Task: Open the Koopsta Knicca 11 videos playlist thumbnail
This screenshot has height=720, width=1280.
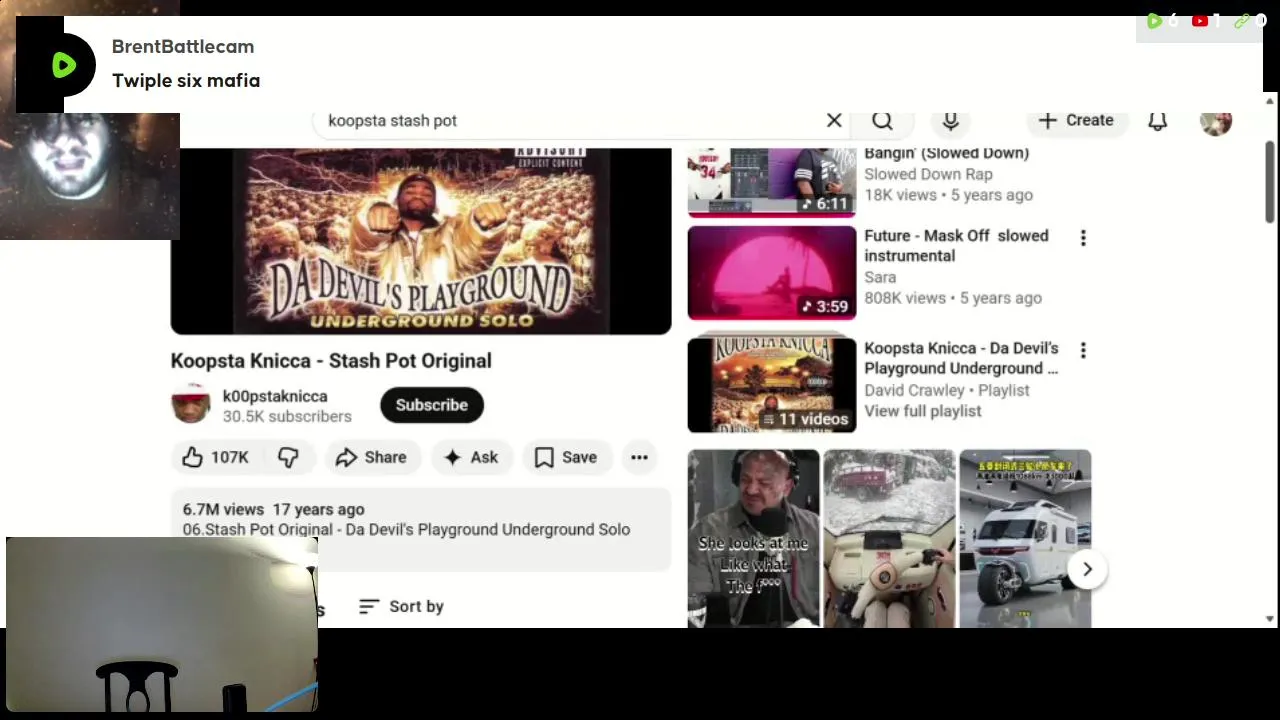Action: 772,385
